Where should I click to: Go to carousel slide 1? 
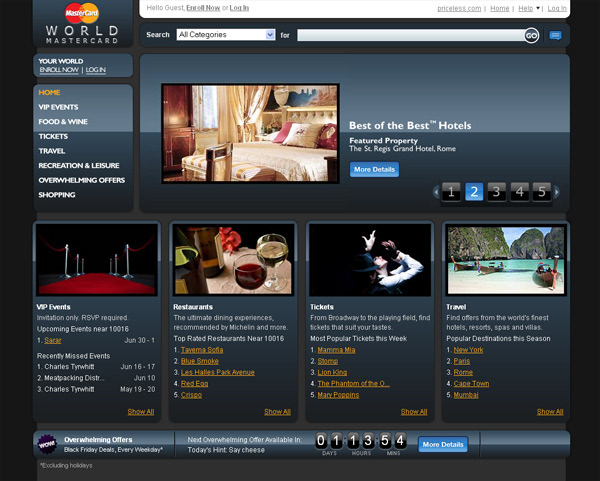451,192
